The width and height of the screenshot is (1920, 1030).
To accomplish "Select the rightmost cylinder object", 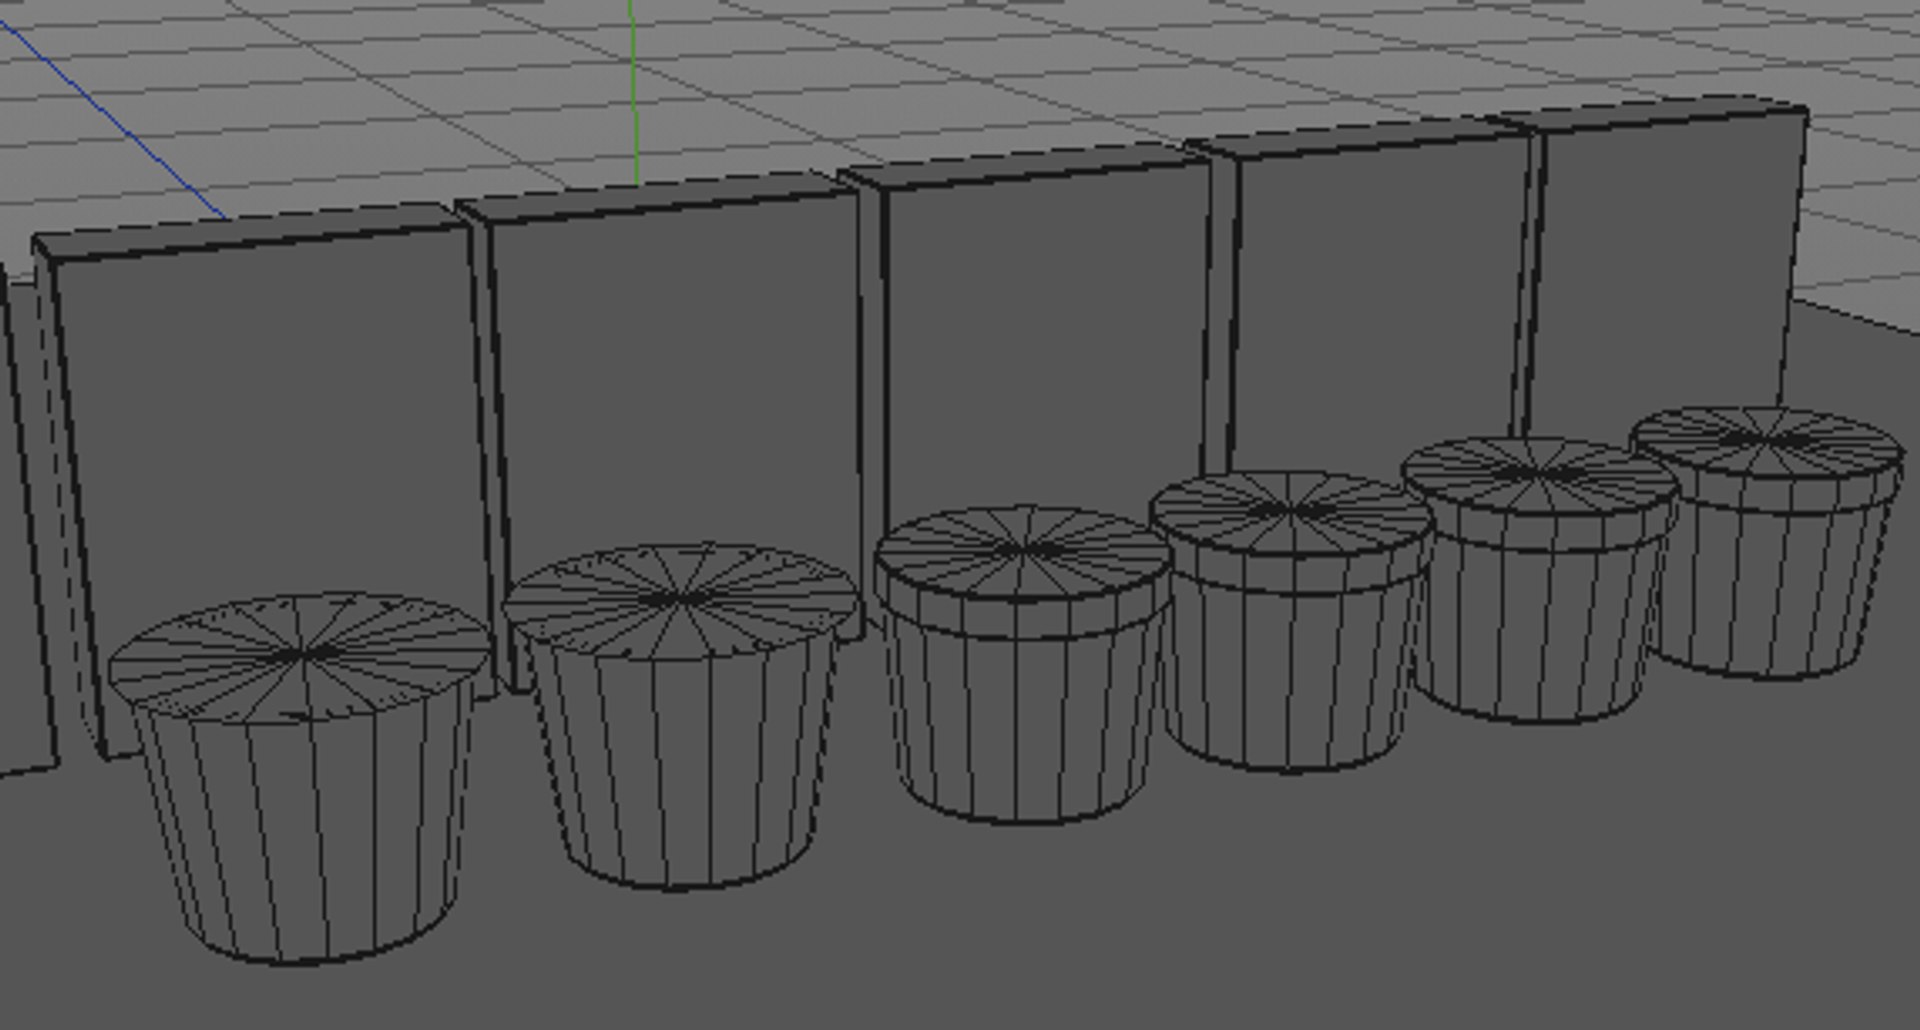I will (1768, 543).
